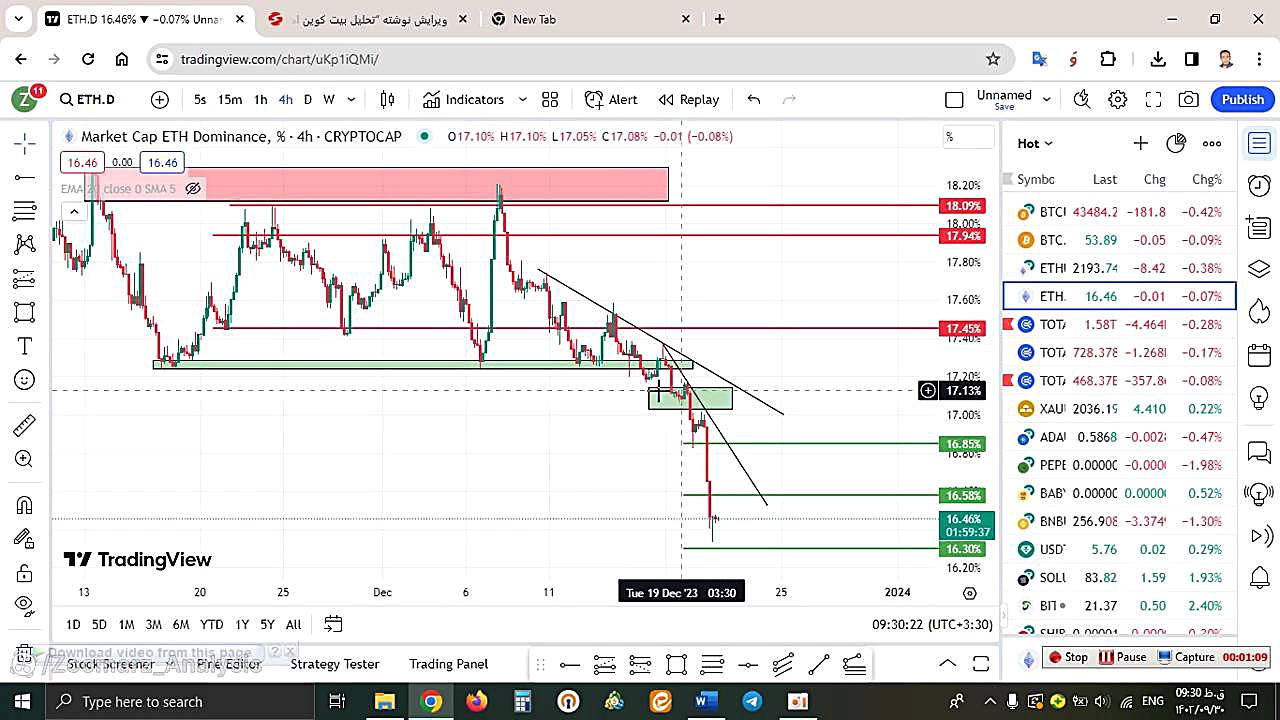Create an Alert from top toolbar
The height and width of the screenshot is (720, 1280).
(611, 99)
